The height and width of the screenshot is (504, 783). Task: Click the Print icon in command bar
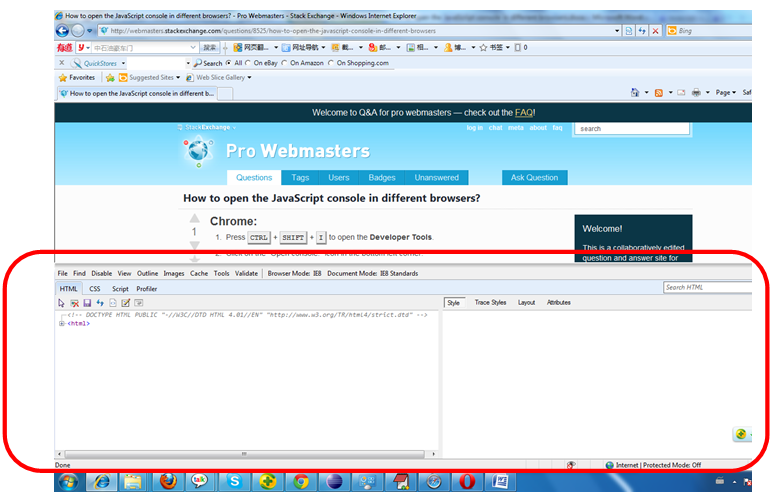click(696, 92)
